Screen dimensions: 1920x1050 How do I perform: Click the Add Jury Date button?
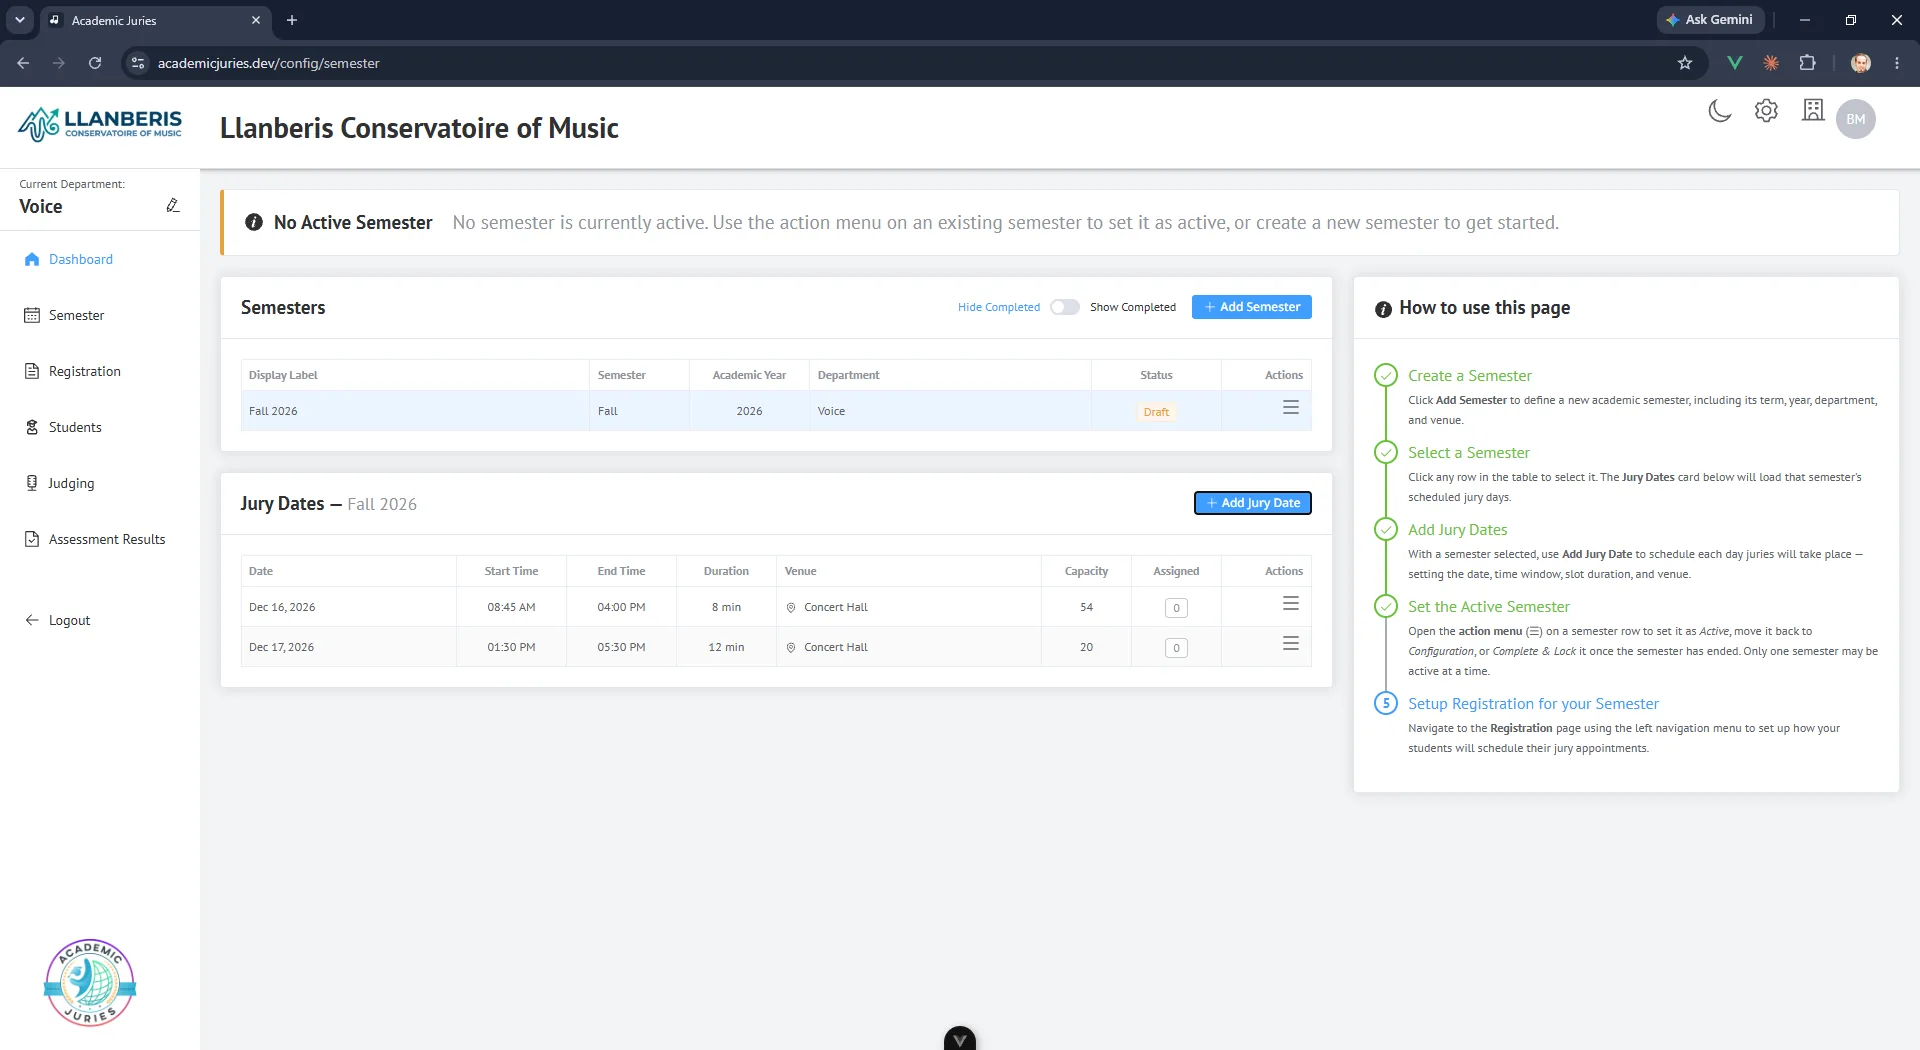click(x=1253, y=503)
